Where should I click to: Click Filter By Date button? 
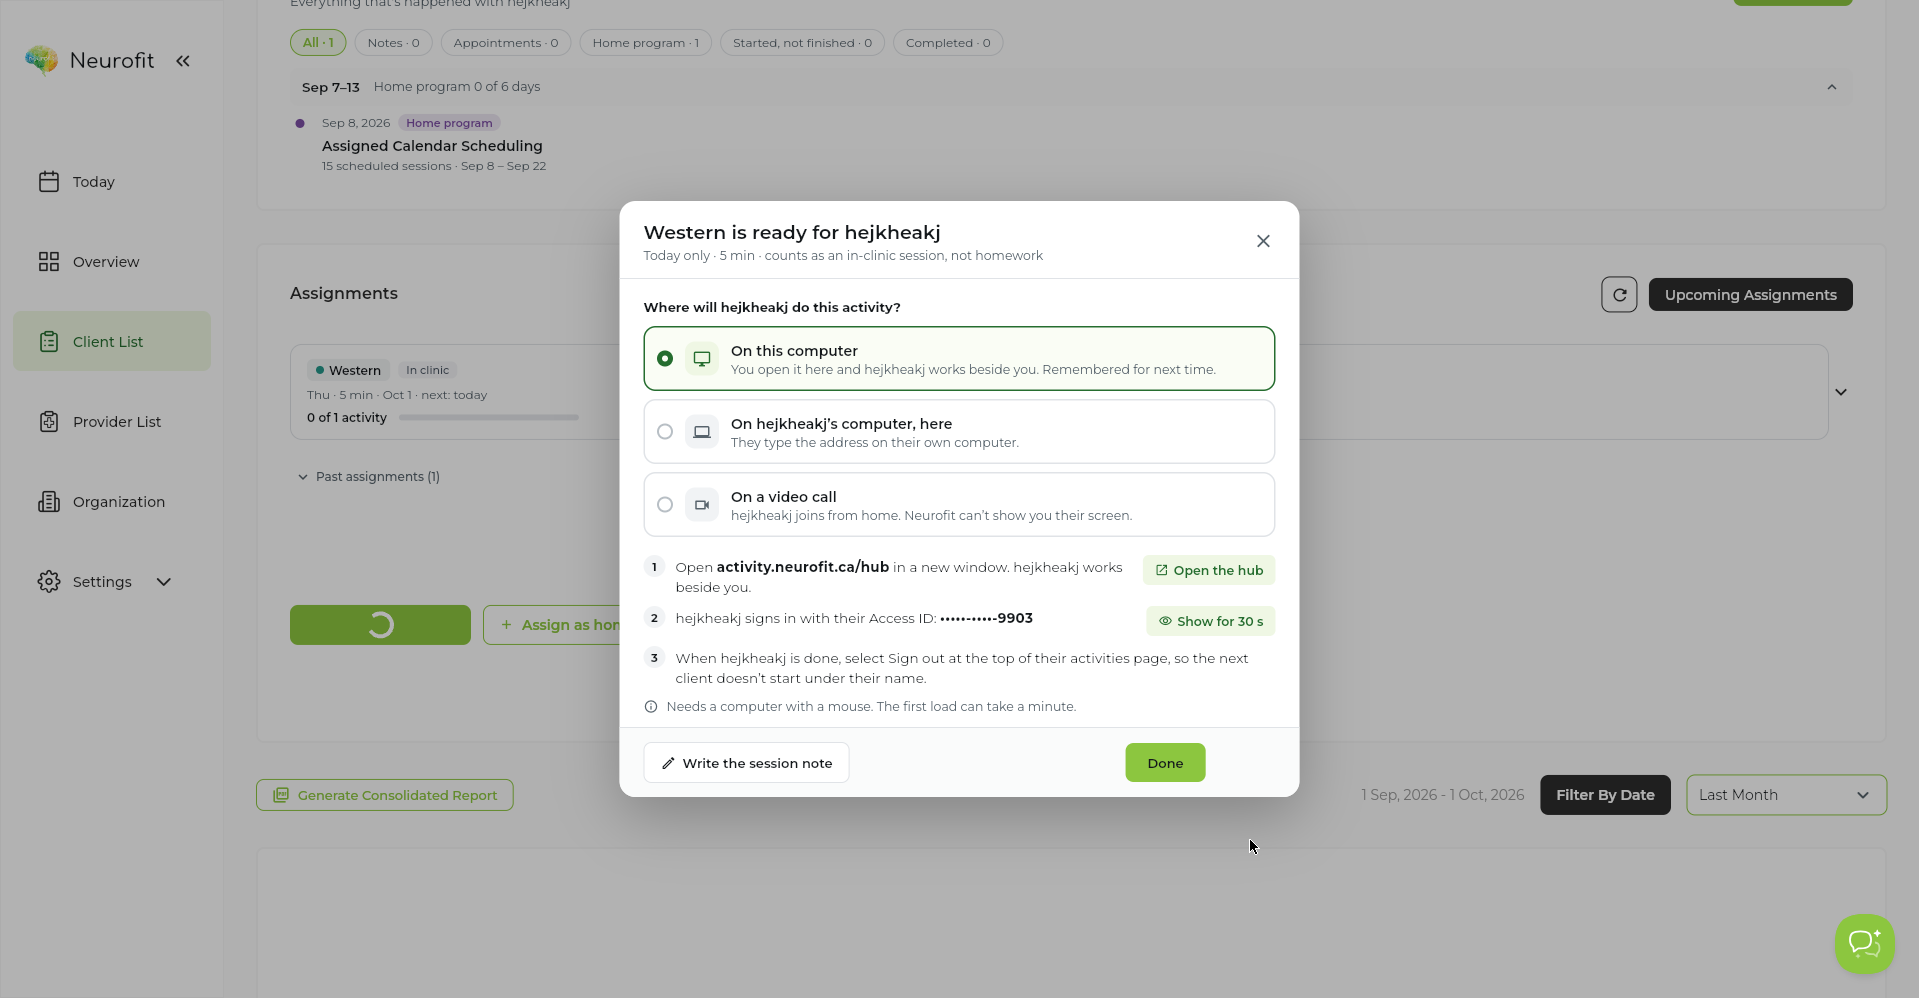click(x=1605, y=795)
